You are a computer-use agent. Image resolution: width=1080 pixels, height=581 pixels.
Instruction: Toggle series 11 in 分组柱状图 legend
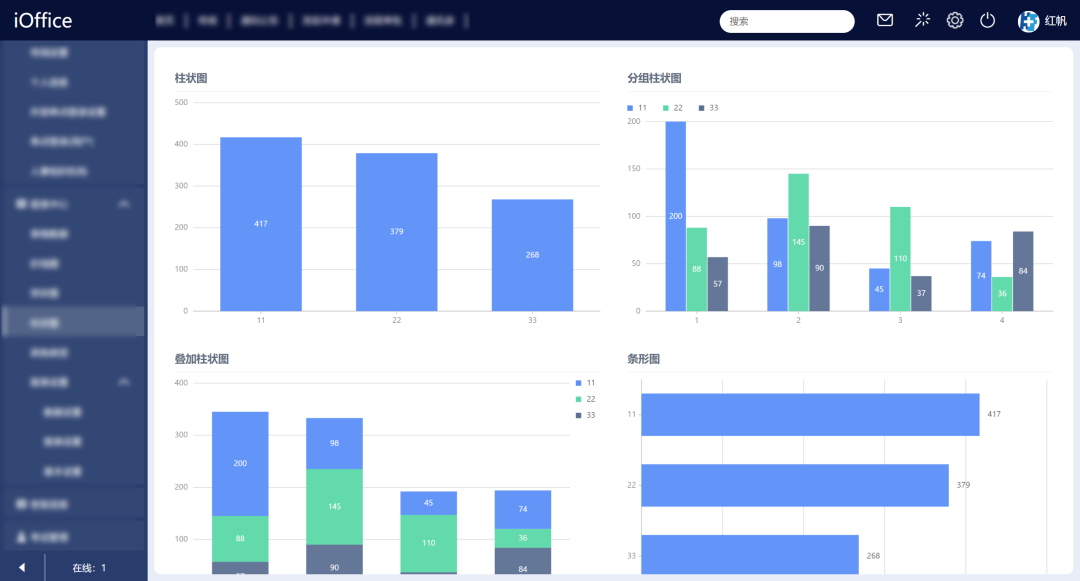pos(637,108)
